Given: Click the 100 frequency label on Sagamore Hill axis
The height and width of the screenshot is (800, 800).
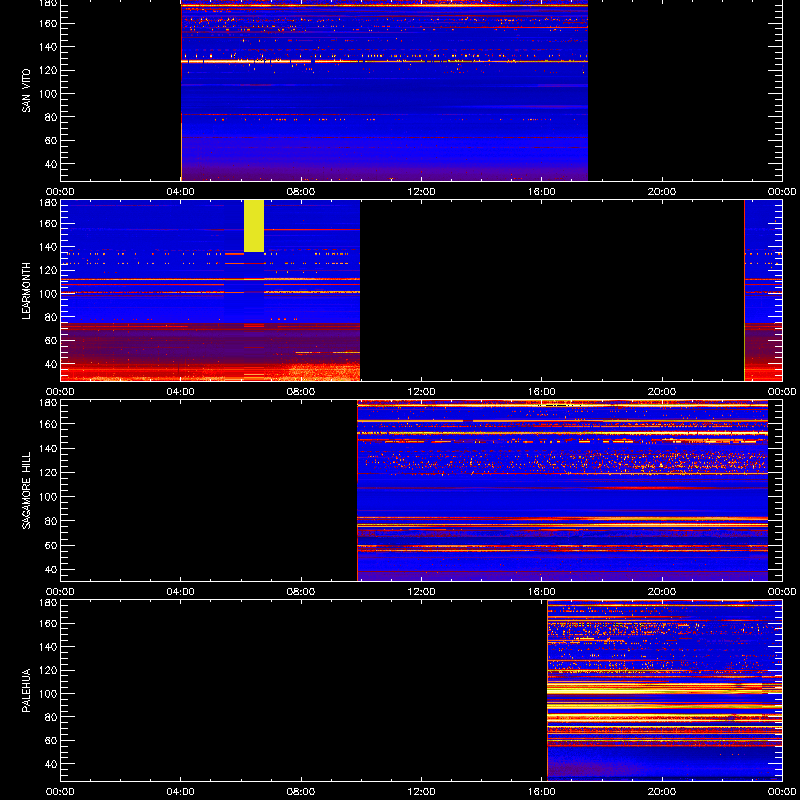Looking at the screenshot, I should (x=48, y=497).
